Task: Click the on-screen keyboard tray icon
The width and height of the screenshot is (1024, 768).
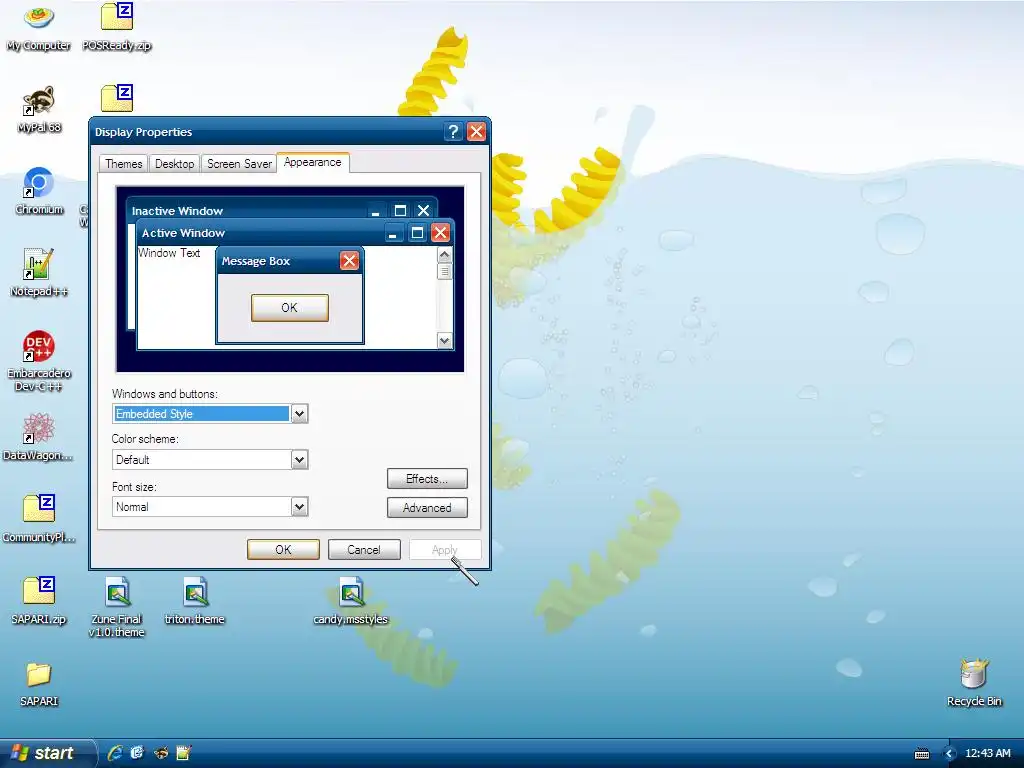Action: coord(921,754)
